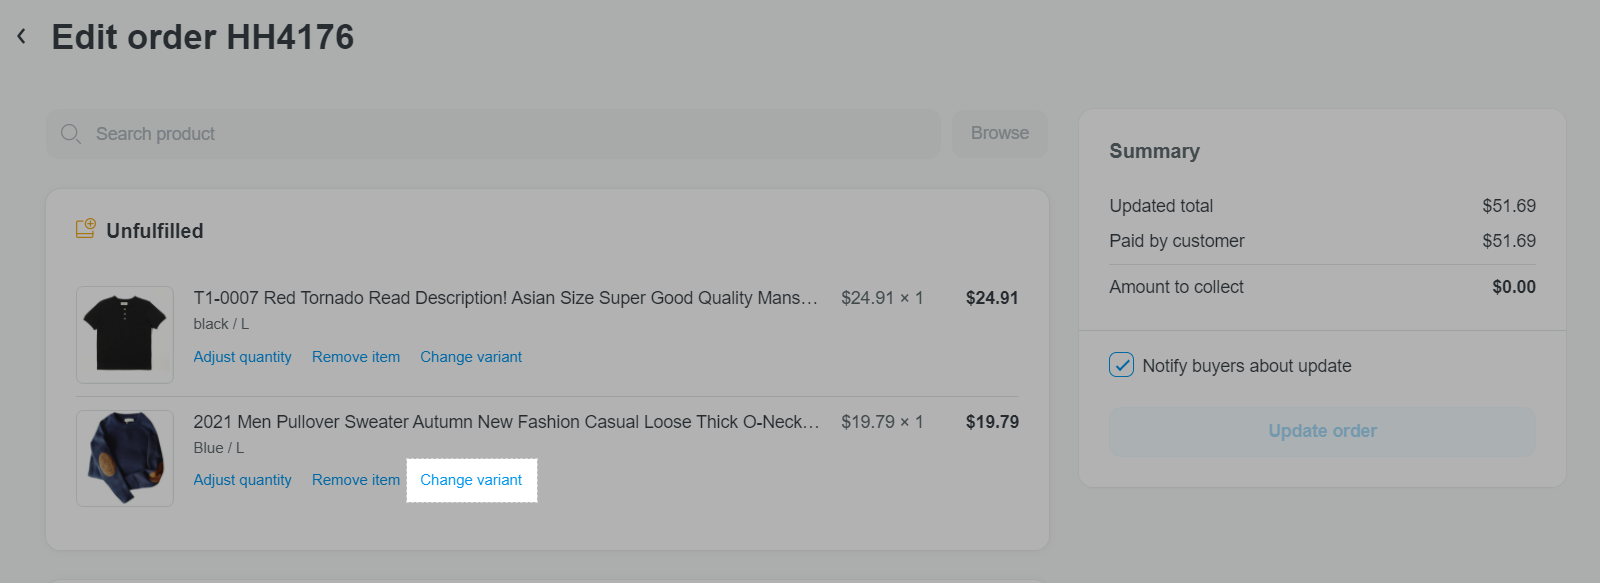Open the blue pullover sweater thumbnail
The height and width of the screenshot is (583, 1600).
click(125, 458)
